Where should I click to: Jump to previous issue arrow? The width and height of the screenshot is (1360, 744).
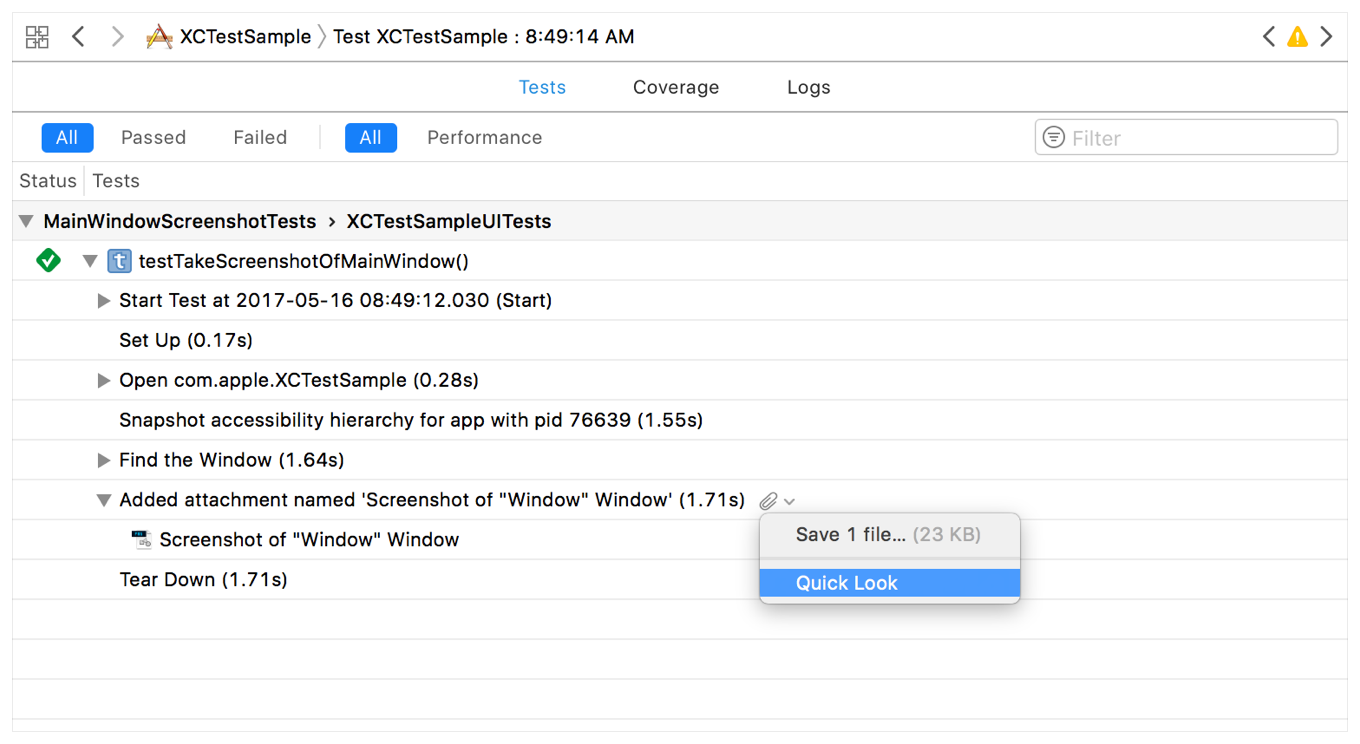click(x=1268, y=37)
